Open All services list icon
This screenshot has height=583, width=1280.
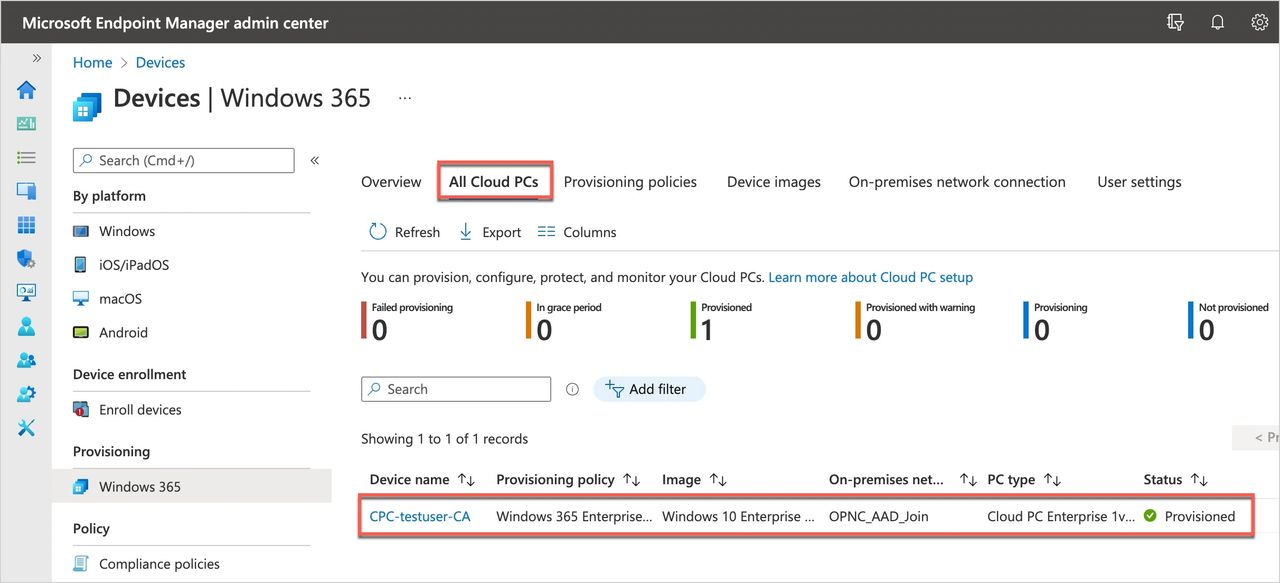pos(26,158)
